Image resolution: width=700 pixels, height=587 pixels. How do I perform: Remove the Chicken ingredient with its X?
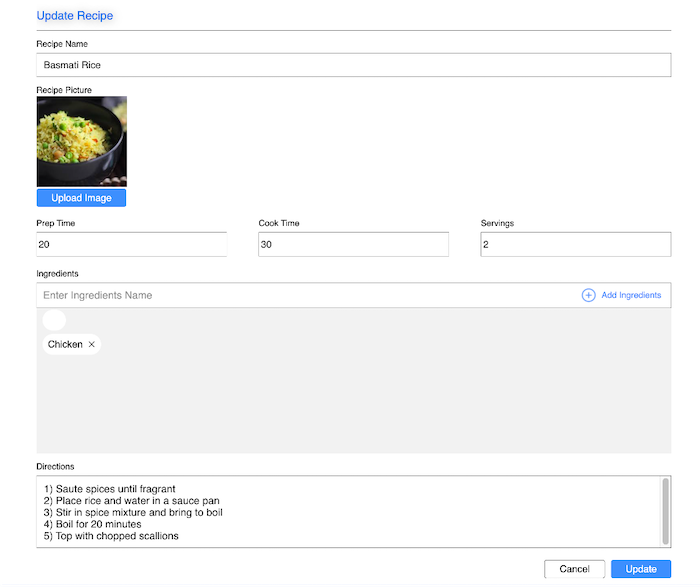coord(92,344)
